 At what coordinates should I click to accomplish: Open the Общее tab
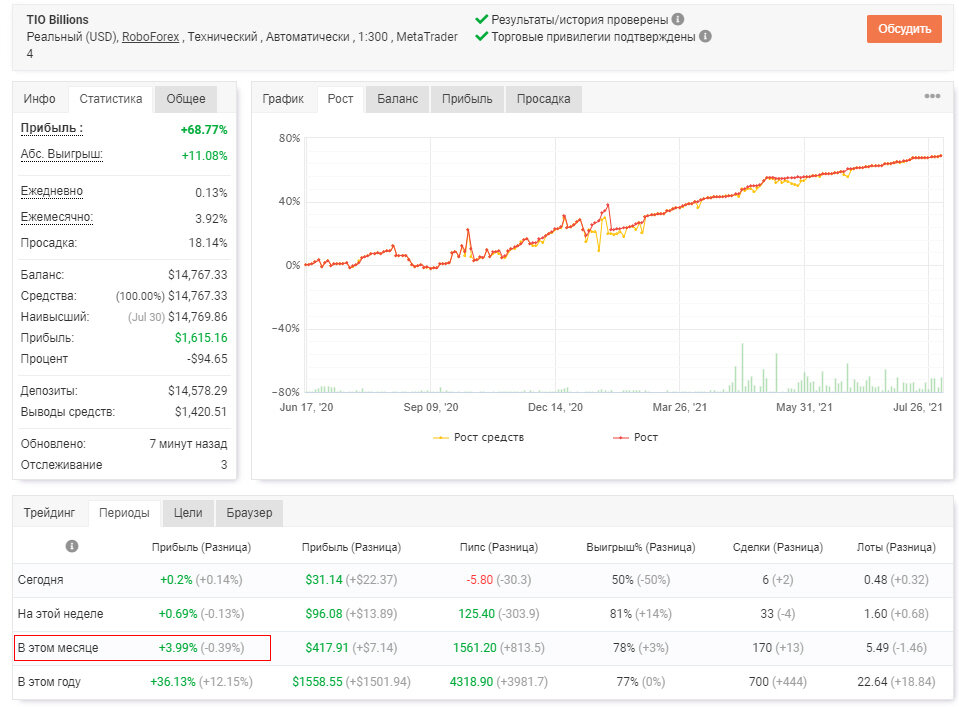(x=186, y=98)
